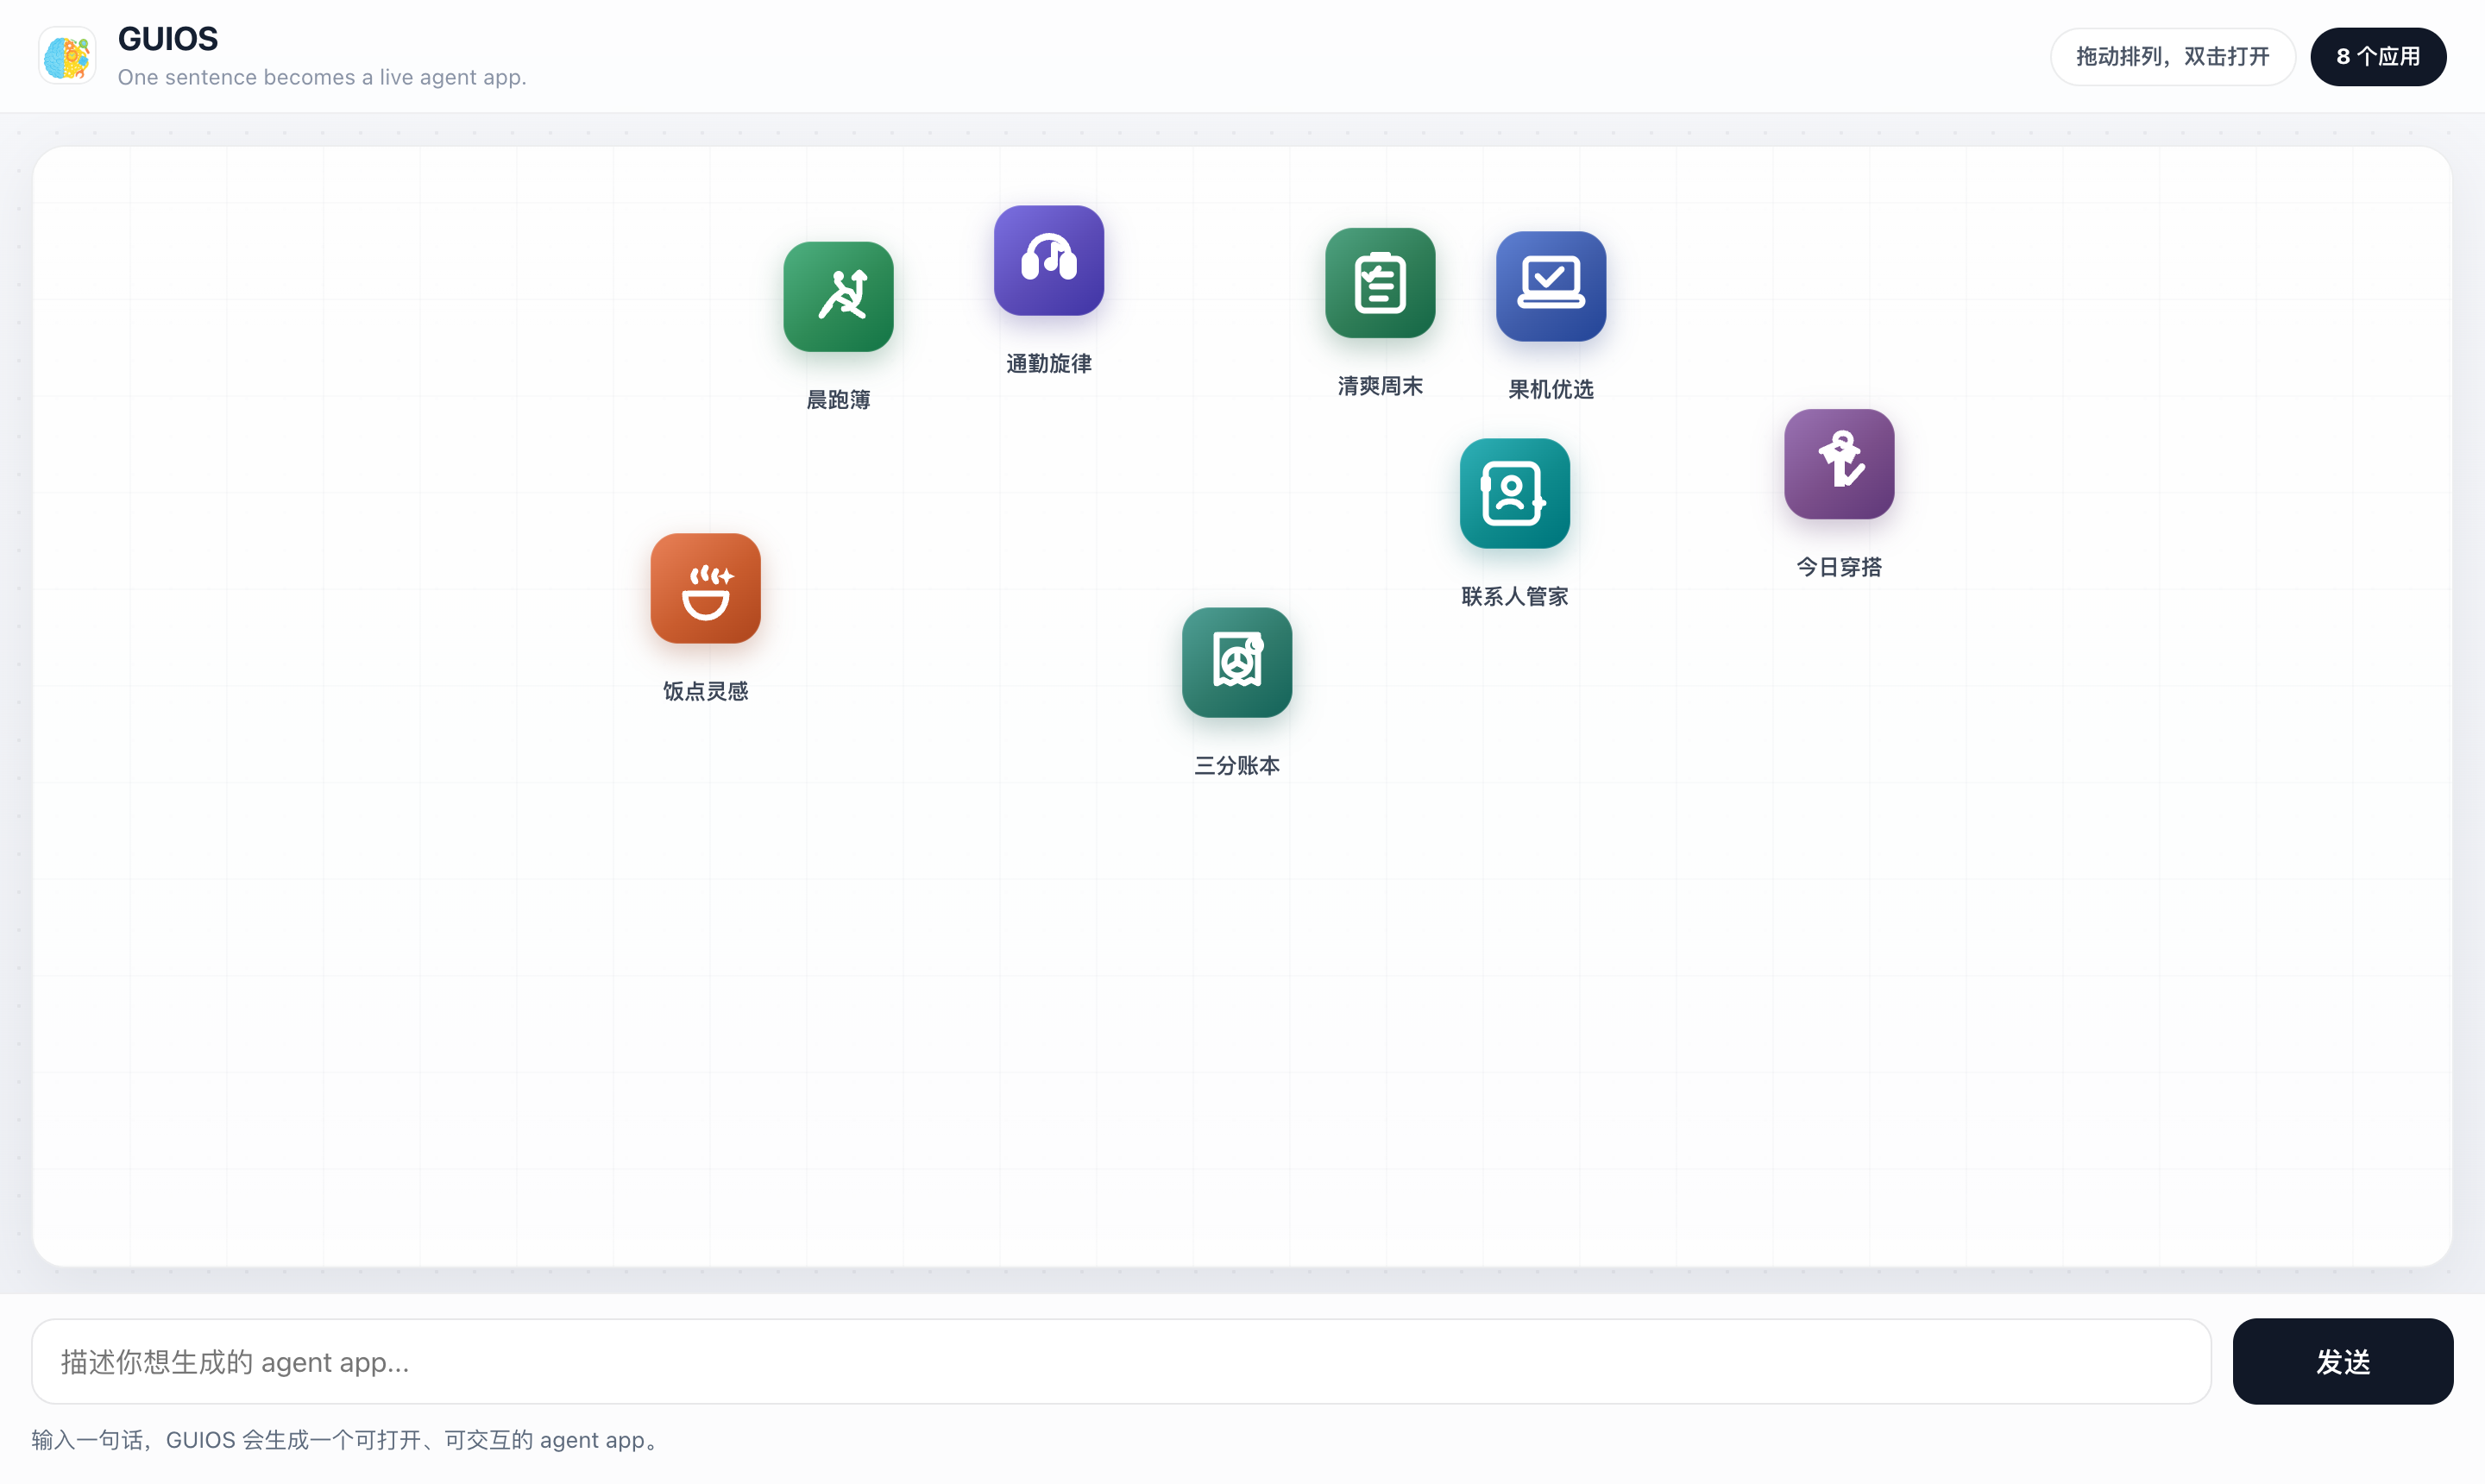Click the 饭点灵感 steaming bowl icon
This screenshot has width=2485, height=1484.
[x=705, y=588]
